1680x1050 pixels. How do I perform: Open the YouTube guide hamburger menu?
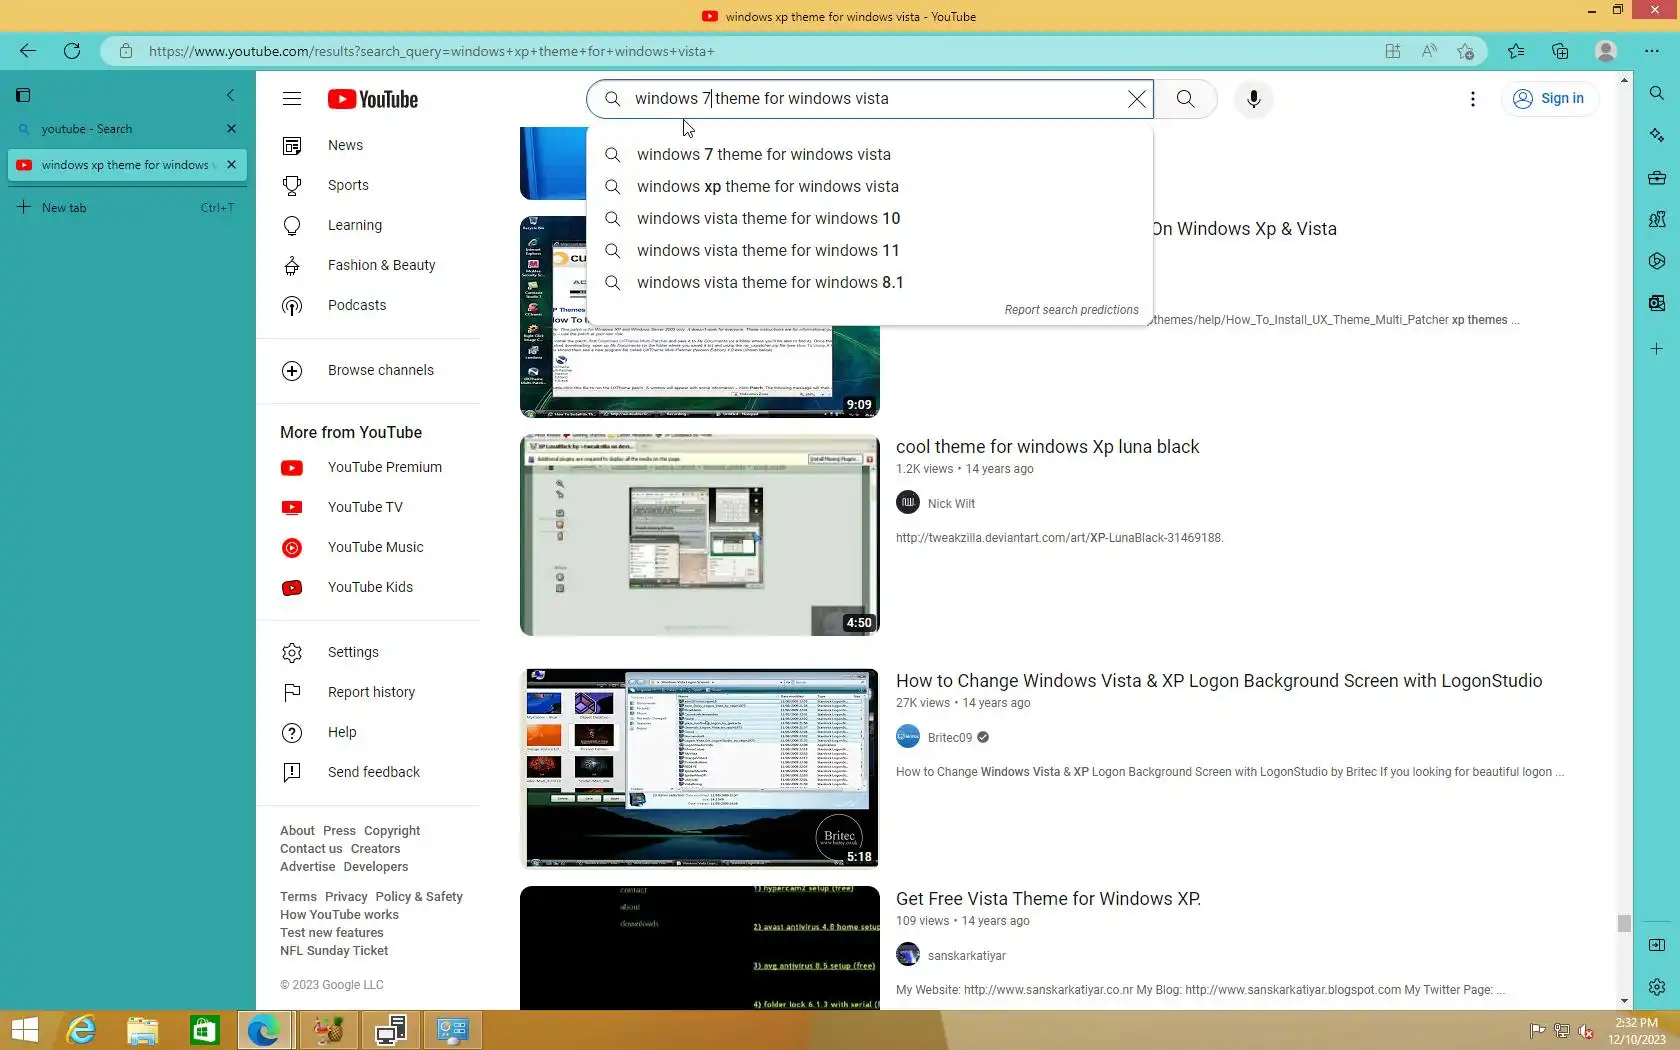pos(292,99)
